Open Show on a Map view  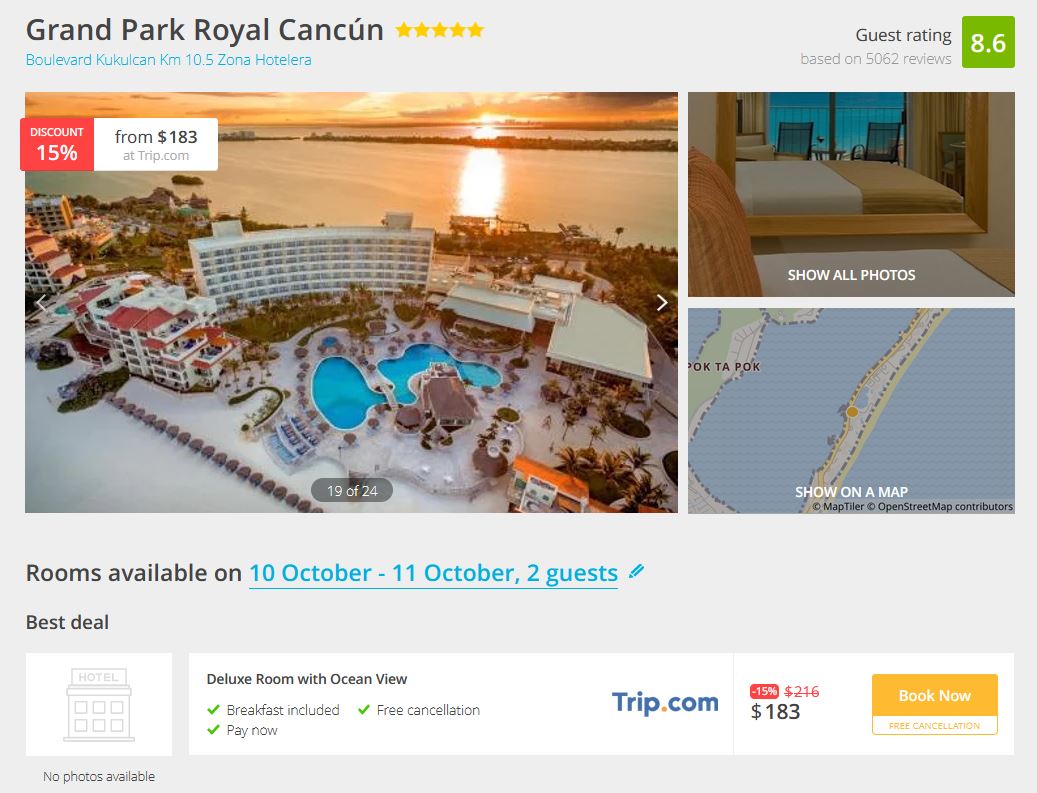pos(851,411)
